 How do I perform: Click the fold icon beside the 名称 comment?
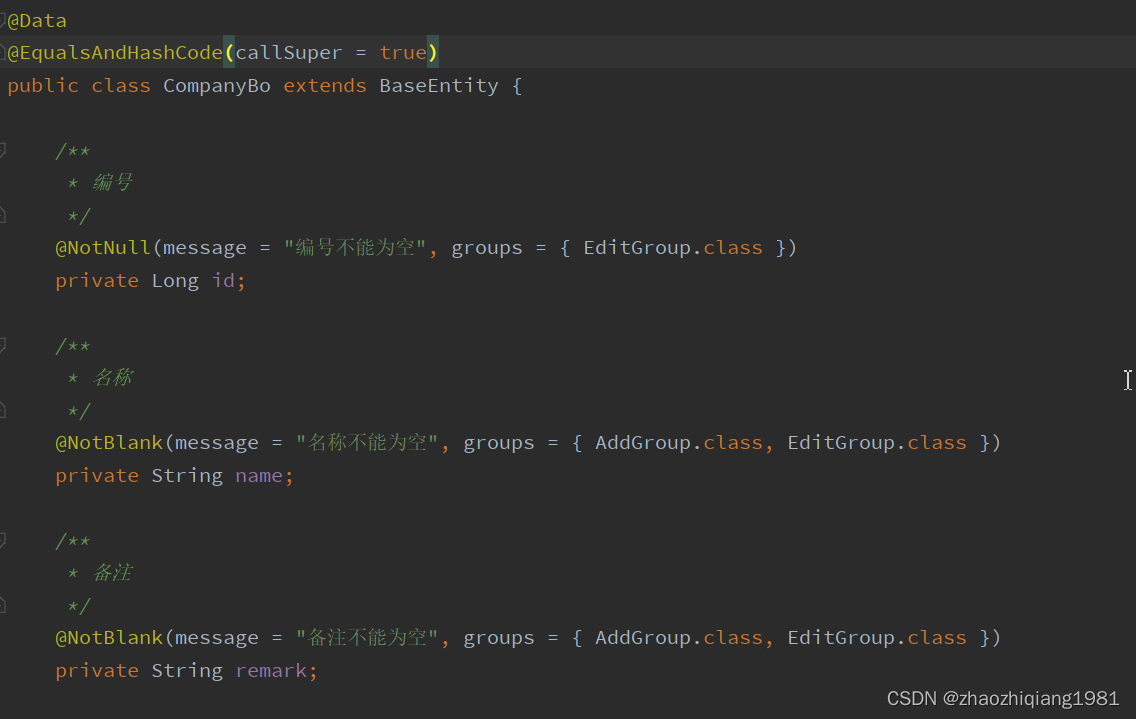tap(5, 345)
